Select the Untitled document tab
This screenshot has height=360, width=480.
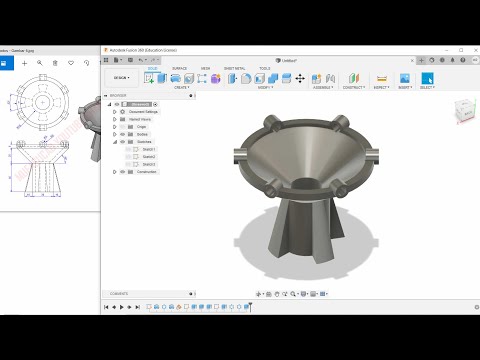coord(286,60)
